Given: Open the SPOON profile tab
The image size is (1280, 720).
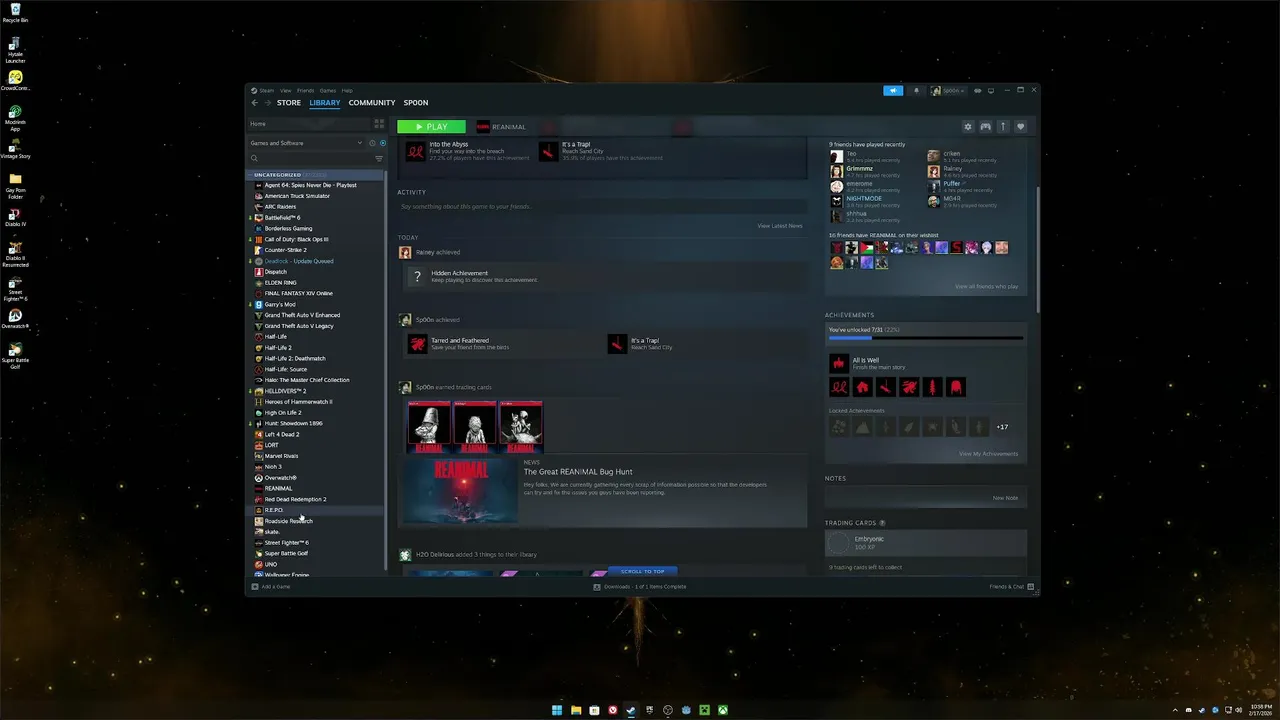Looking at the screenshot, I should pos(416,103).
